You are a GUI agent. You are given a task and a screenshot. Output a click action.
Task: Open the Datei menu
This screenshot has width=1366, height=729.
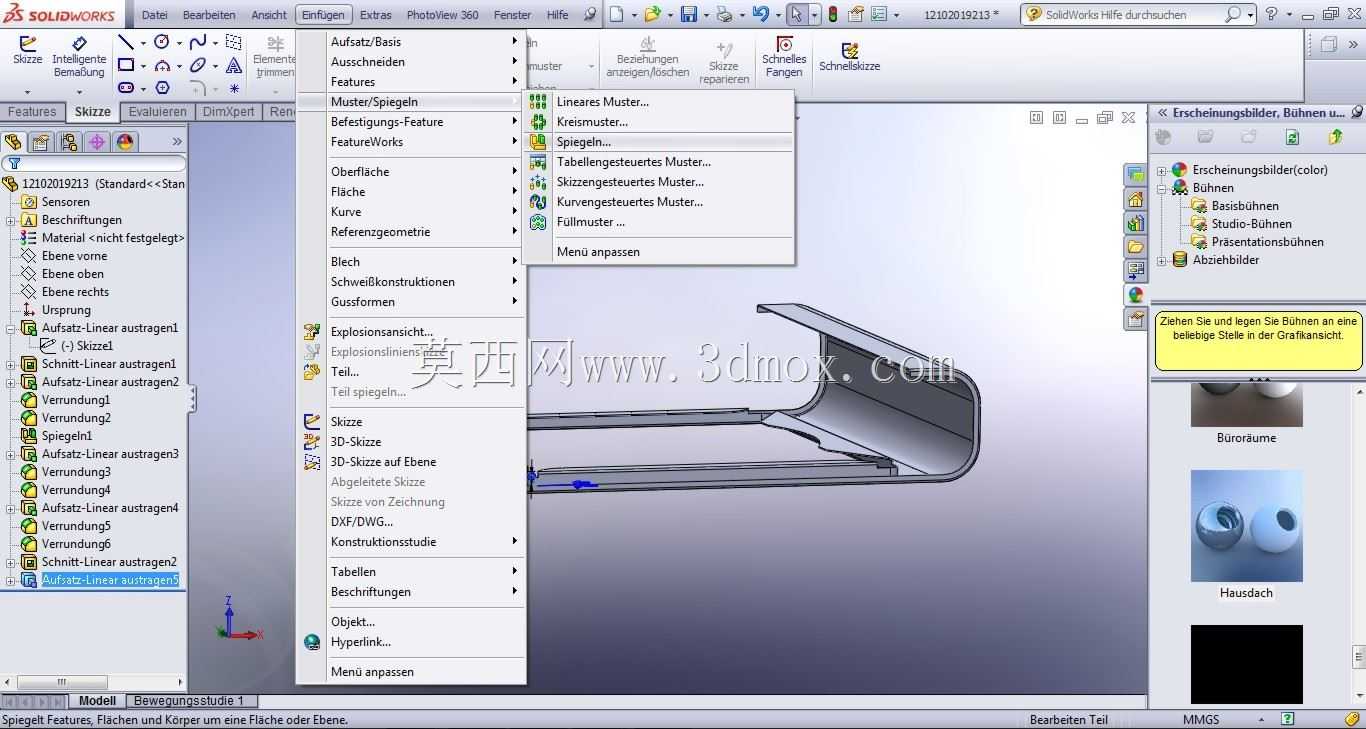(155, 15)
